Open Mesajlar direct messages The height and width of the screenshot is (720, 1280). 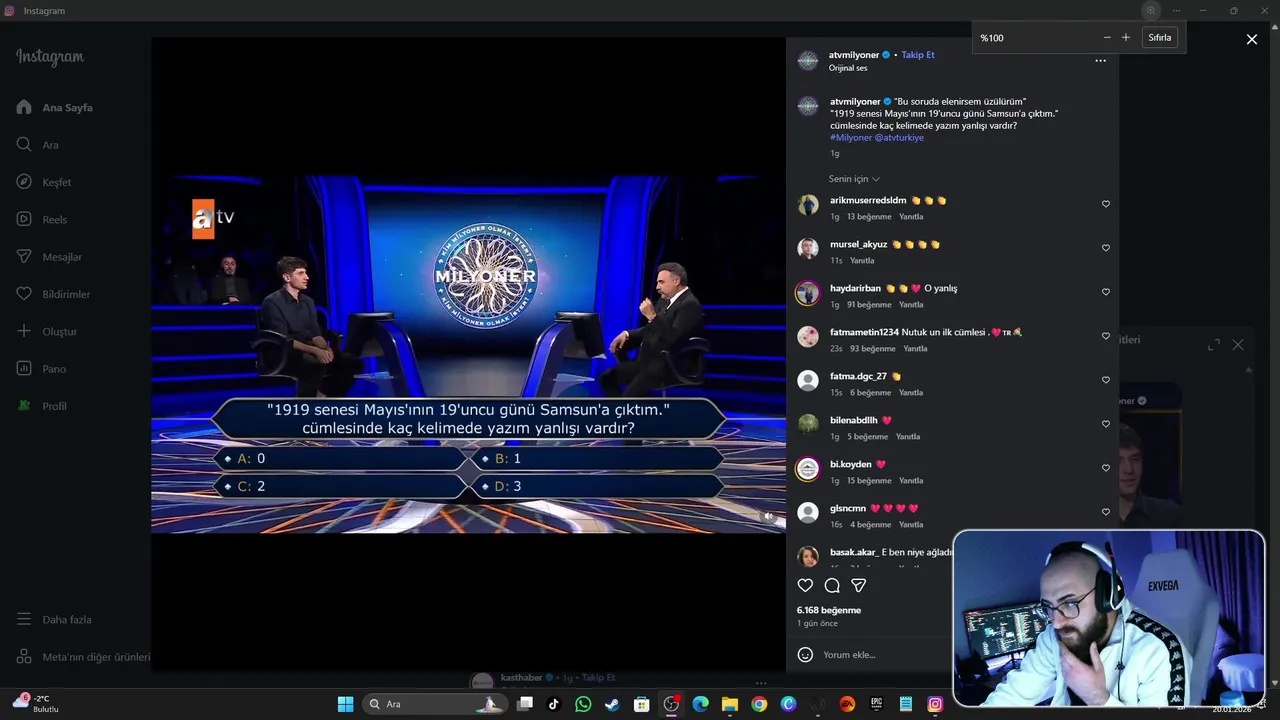point(49,257)
